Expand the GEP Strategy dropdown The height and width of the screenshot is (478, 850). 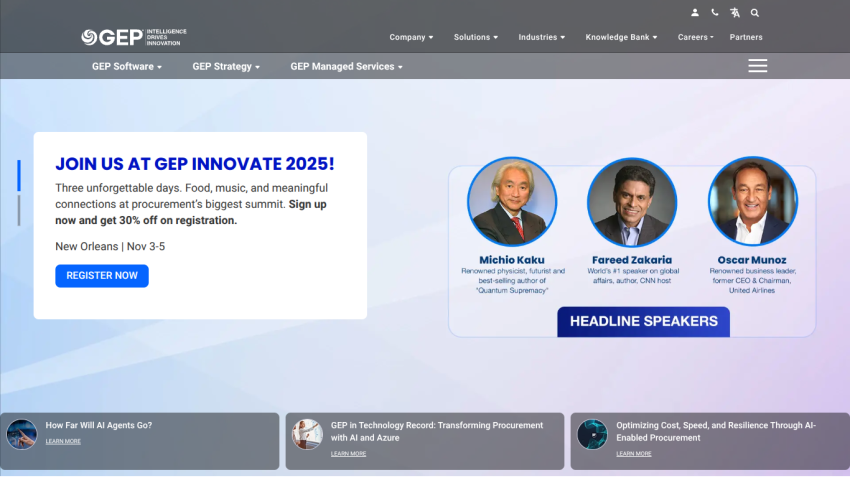coord(226,66)
